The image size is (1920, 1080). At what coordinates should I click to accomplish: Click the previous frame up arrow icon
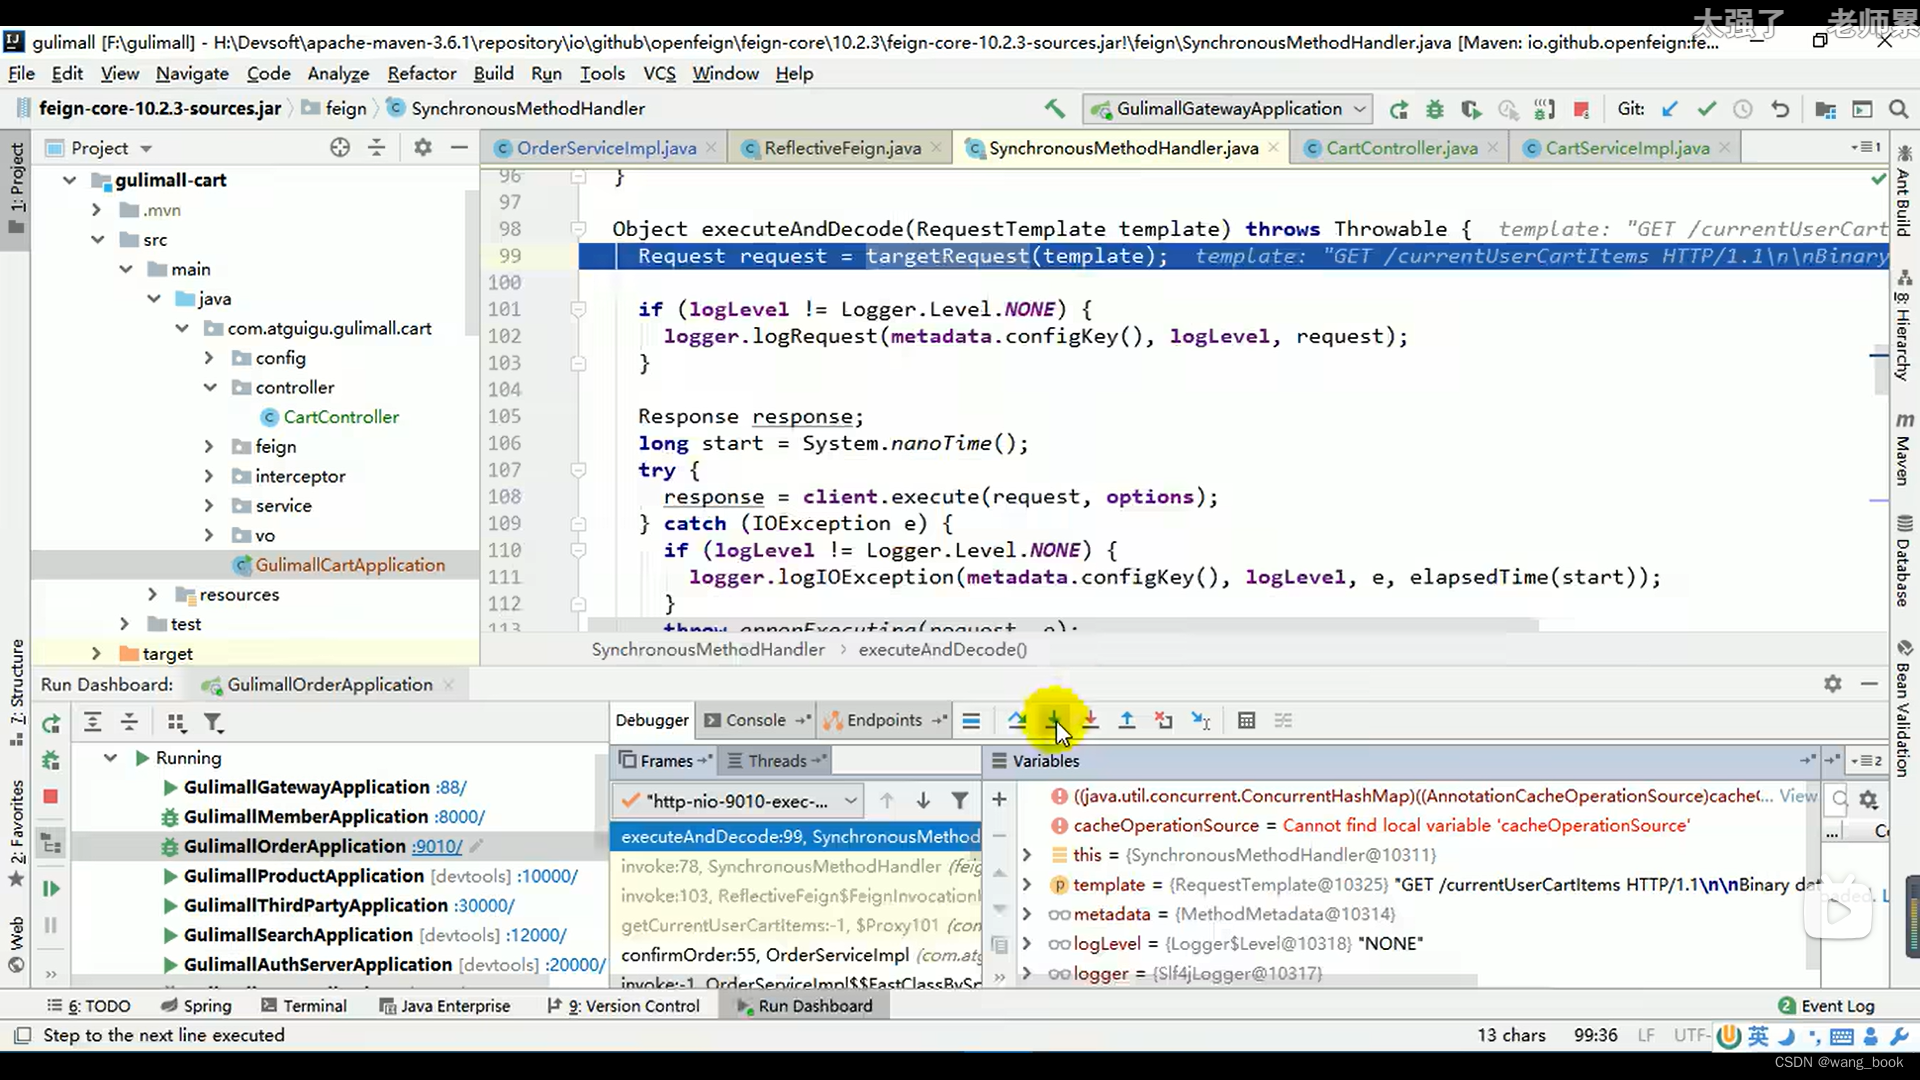(887, 800)
